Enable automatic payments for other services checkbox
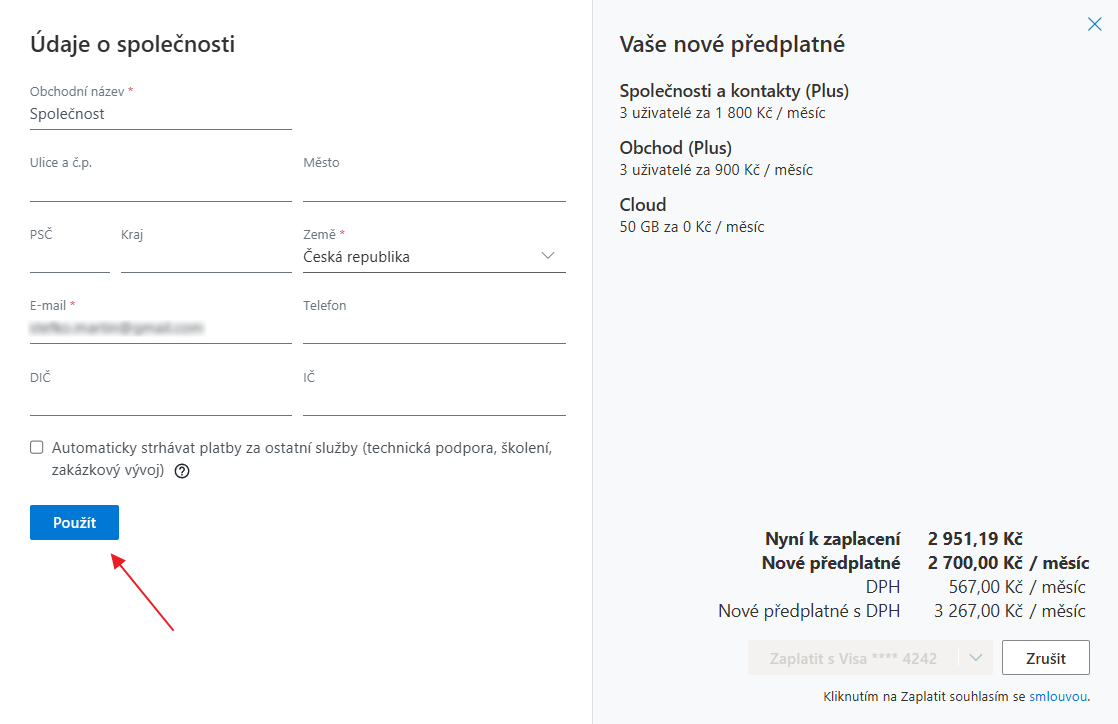The width and height of the screenshot is (1118, 724). [x=36, y=447]
